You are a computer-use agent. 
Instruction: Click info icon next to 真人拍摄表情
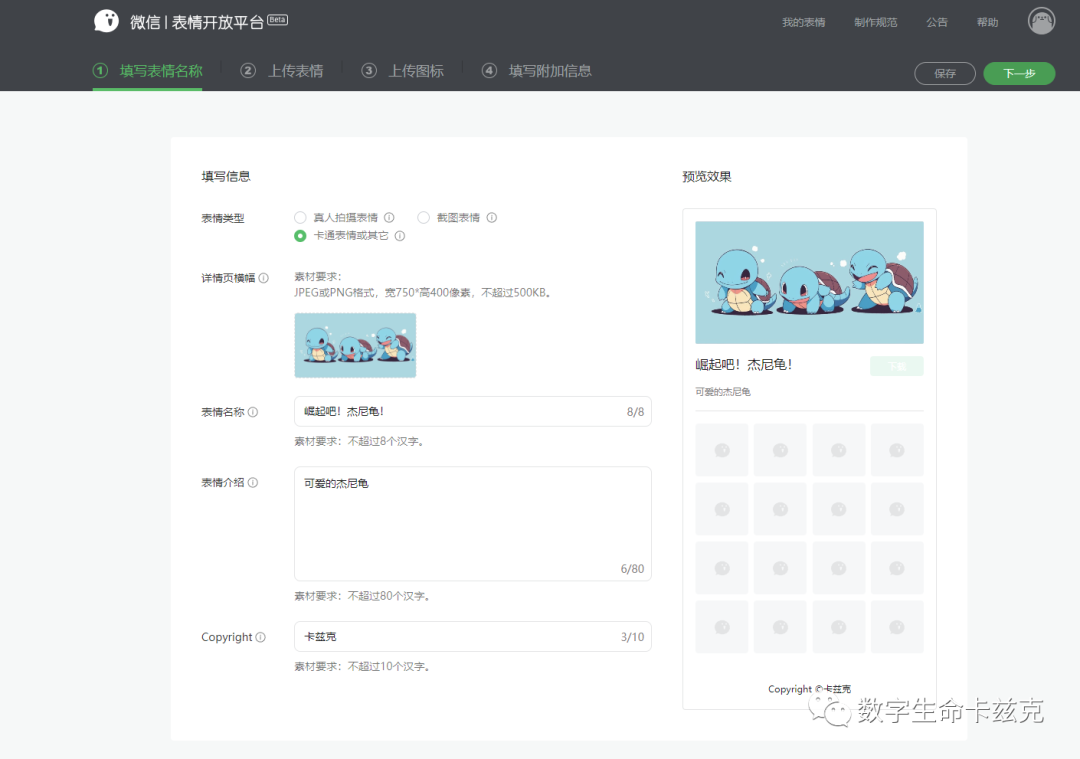coord(389,218)
